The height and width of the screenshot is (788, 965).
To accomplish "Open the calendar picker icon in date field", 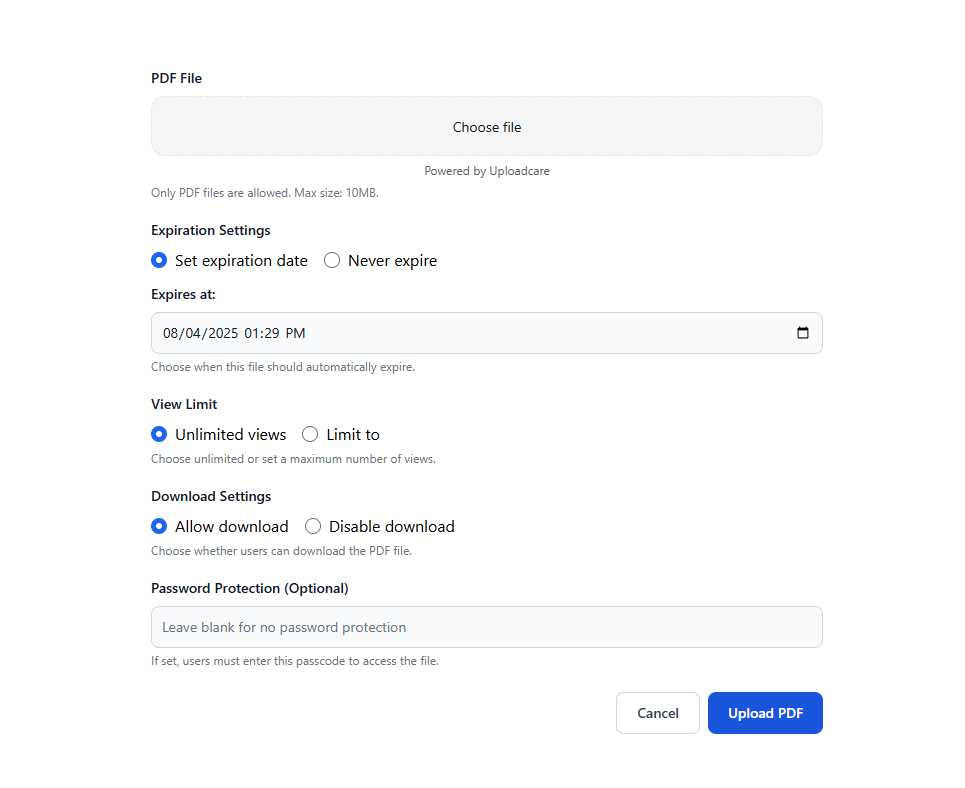I will pyautogui.click(x=802, y=333).
